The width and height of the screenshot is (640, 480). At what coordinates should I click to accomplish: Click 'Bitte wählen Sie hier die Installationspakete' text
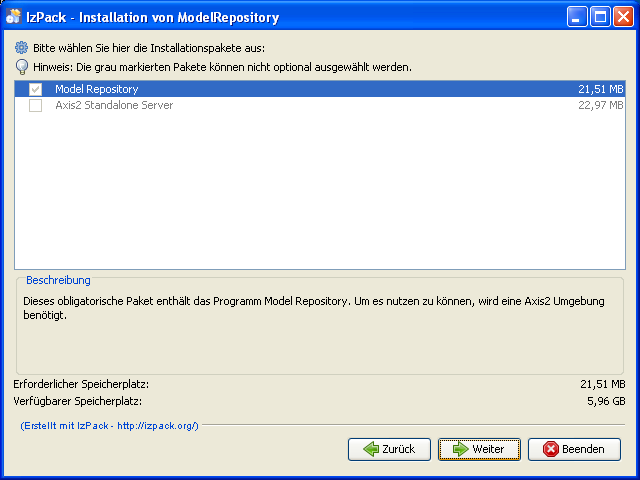(149, 48)
